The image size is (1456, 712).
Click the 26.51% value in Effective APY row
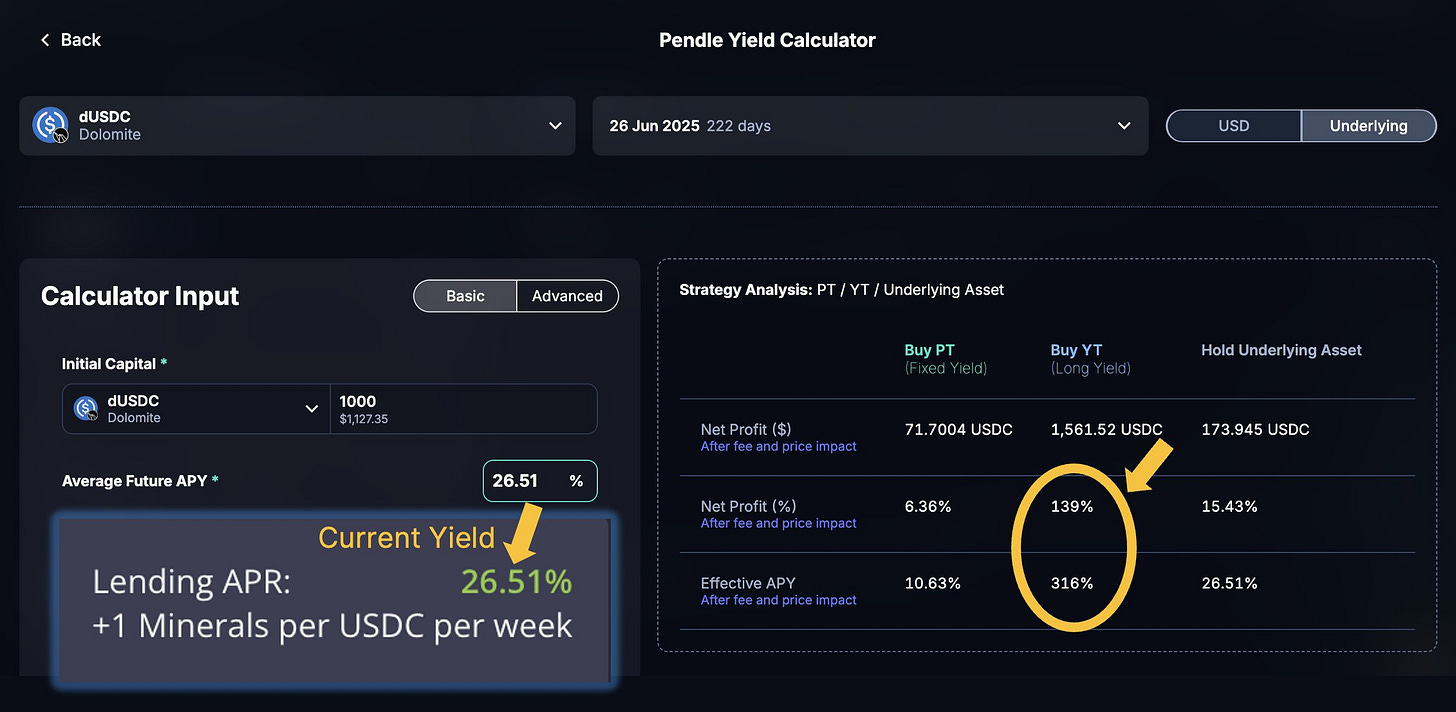tap(1229, 584)
